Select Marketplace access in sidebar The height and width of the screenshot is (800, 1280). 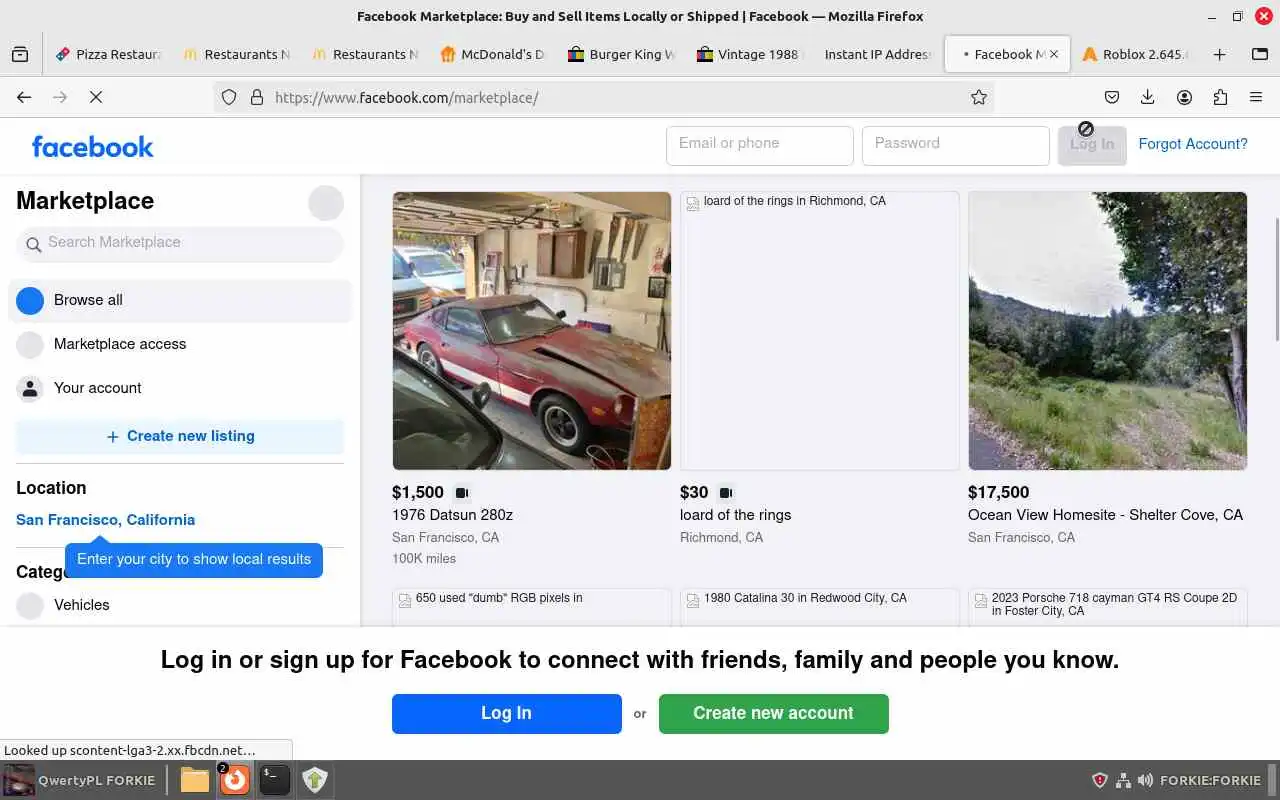tap(180, 344)
